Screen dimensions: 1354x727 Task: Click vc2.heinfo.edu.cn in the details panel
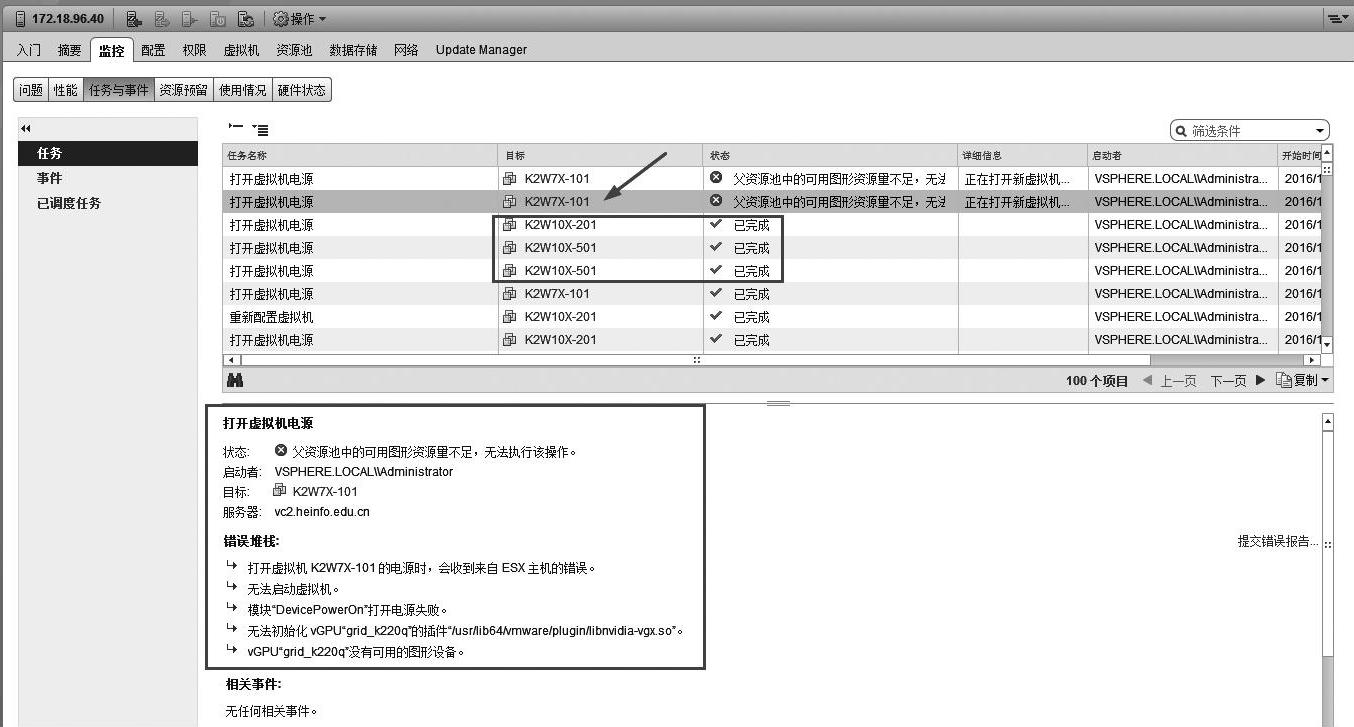(x=322, y=512)
